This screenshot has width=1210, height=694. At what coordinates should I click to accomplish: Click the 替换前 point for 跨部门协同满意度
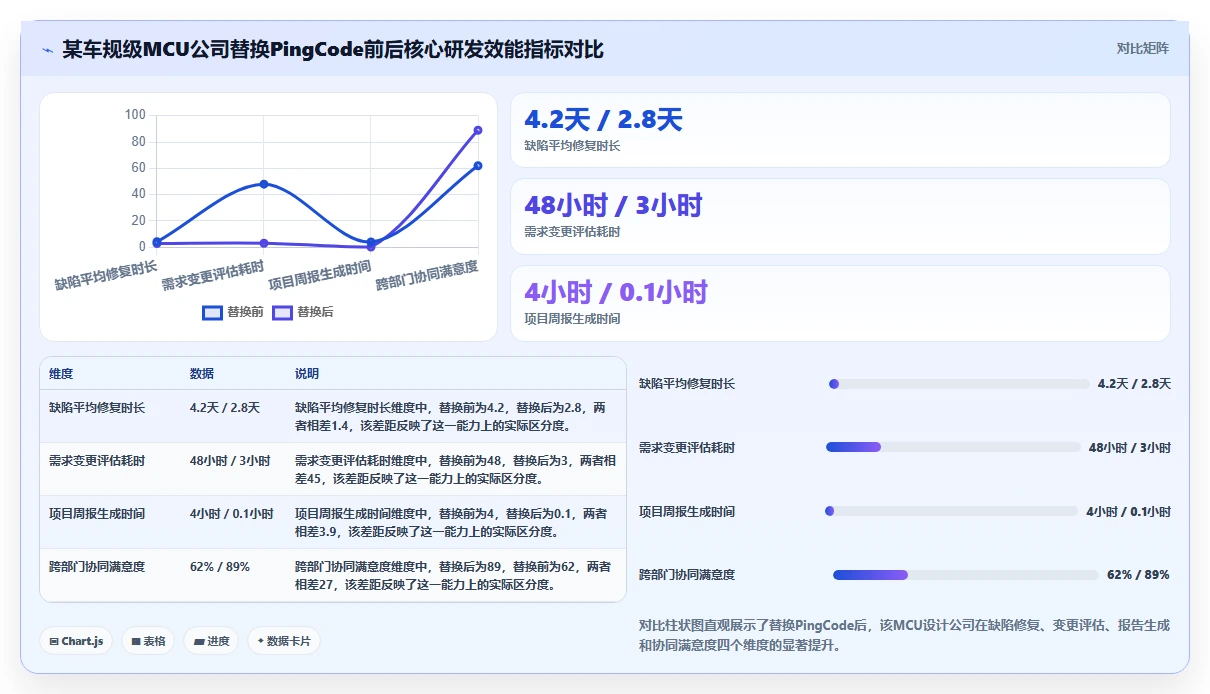click(x=478, y=166)
